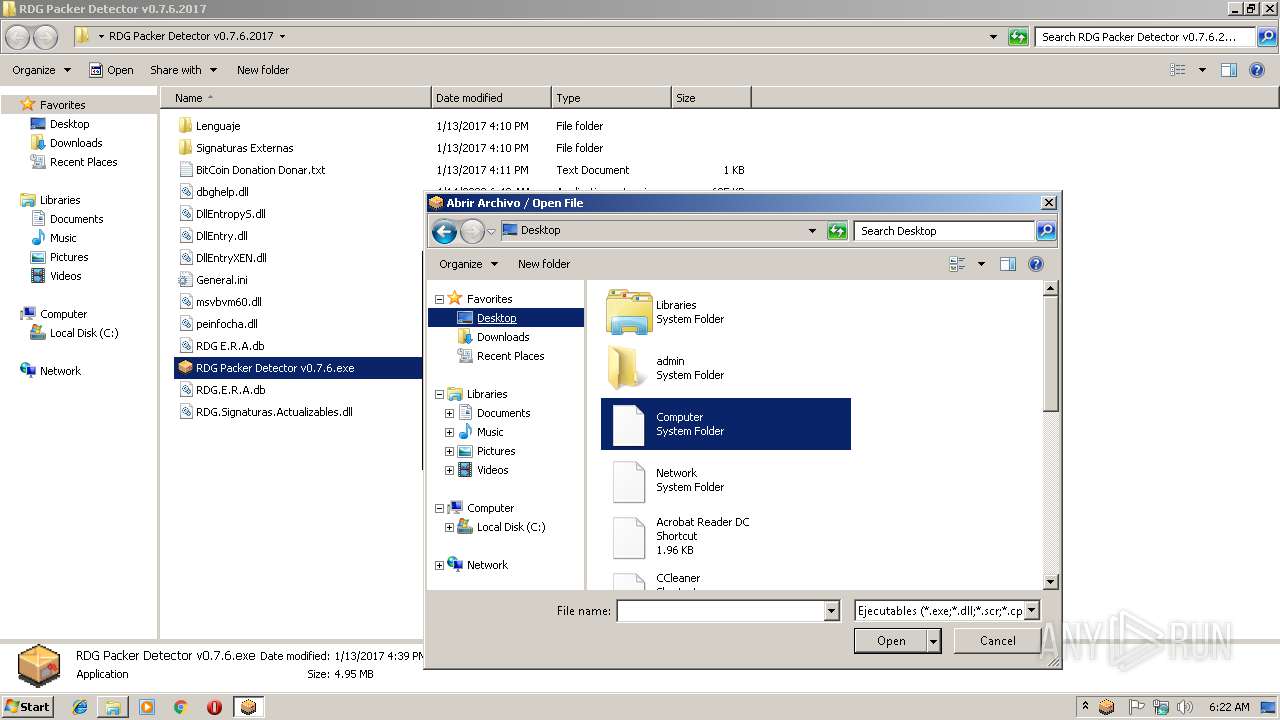This screenshot has width=1280, height=720.
Task: Click dialog file list scrollbar down arrow
Action: 1050,581
